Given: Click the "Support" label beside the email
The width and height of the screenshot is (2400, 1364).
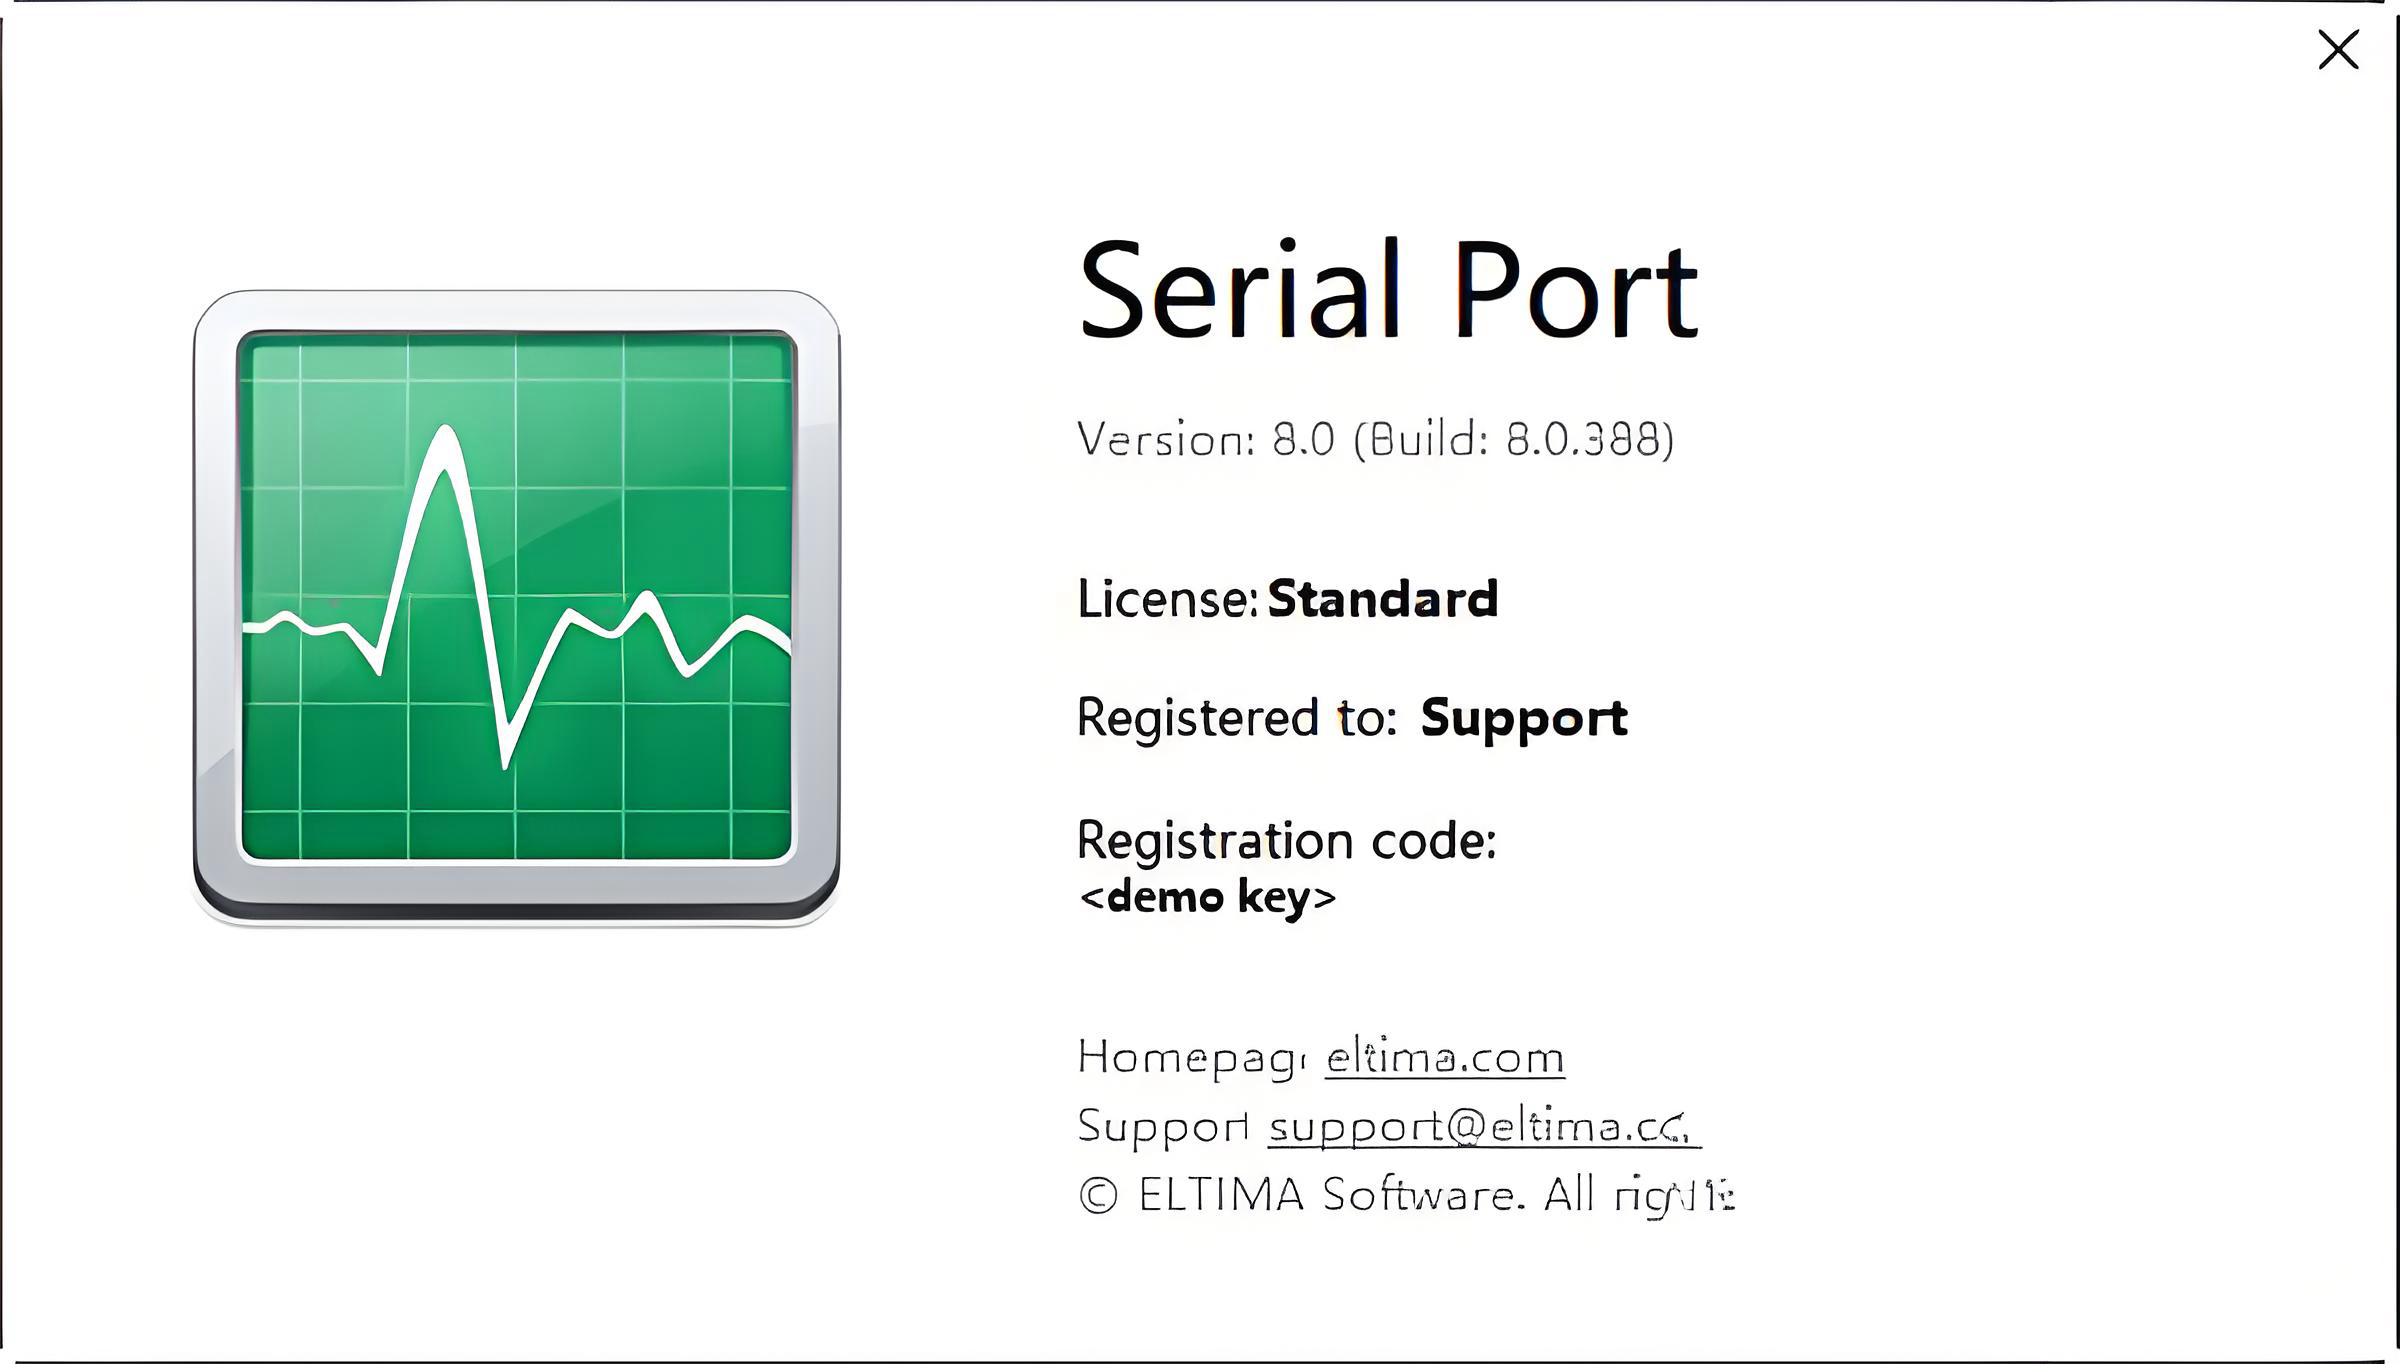Looking at the screenshot, I should point(1162,1127).
